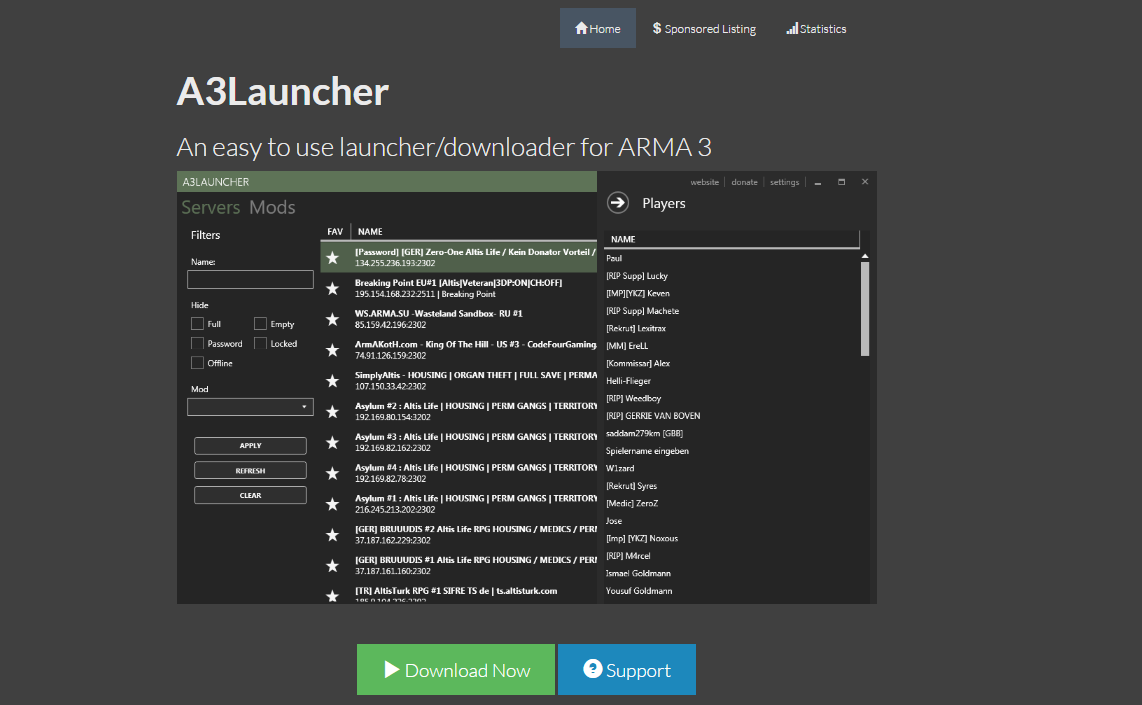Switch to the Servers tab in A3Launcher
This screenshot has height=705, width=1142.
click(210, 208)
